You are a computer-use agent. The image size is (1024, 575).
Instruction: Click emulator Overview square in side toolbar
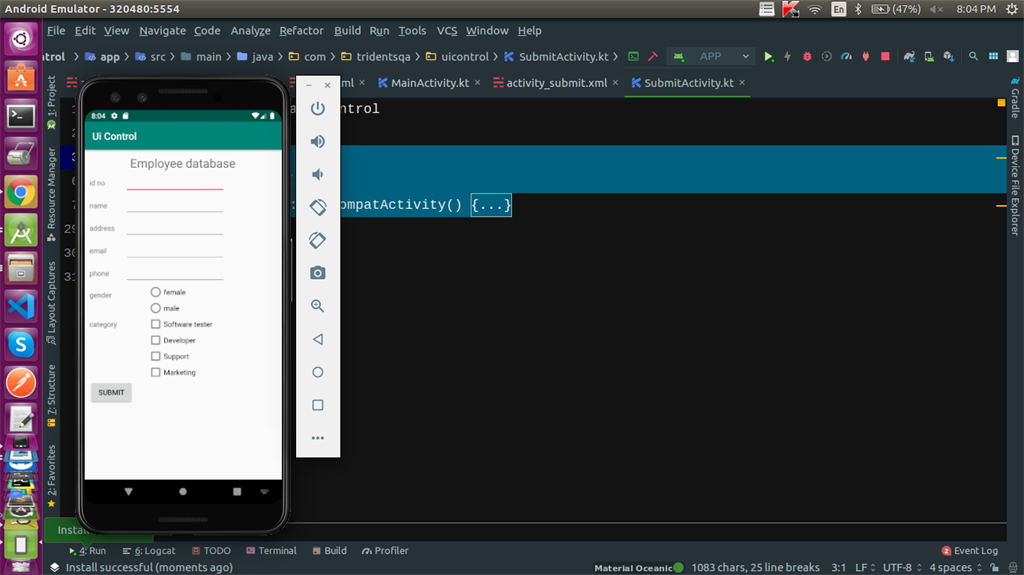point(317,405)
